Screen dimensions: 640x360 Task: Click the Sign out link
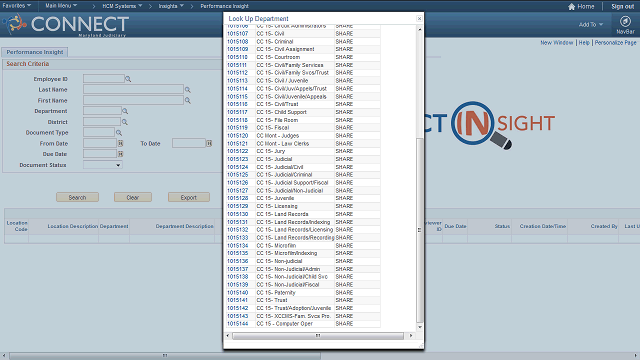pos(622,7)
